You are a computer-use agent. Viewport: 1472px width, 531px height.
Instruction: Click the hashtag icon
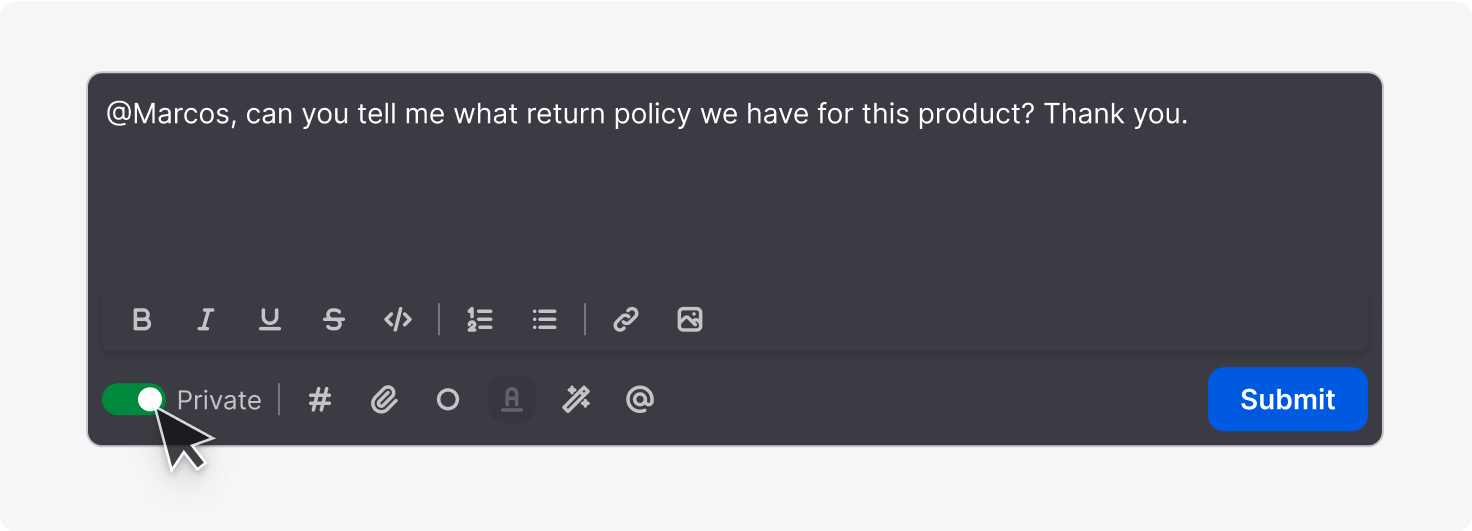319,400
